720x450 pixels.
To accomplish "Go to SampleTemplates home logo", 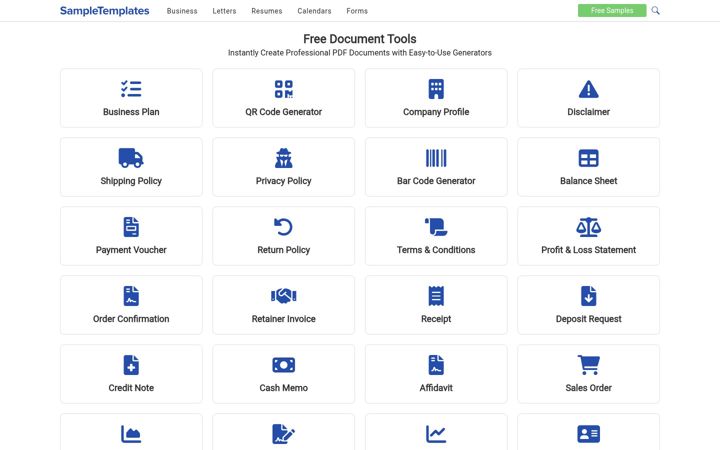I will [104, 11].
